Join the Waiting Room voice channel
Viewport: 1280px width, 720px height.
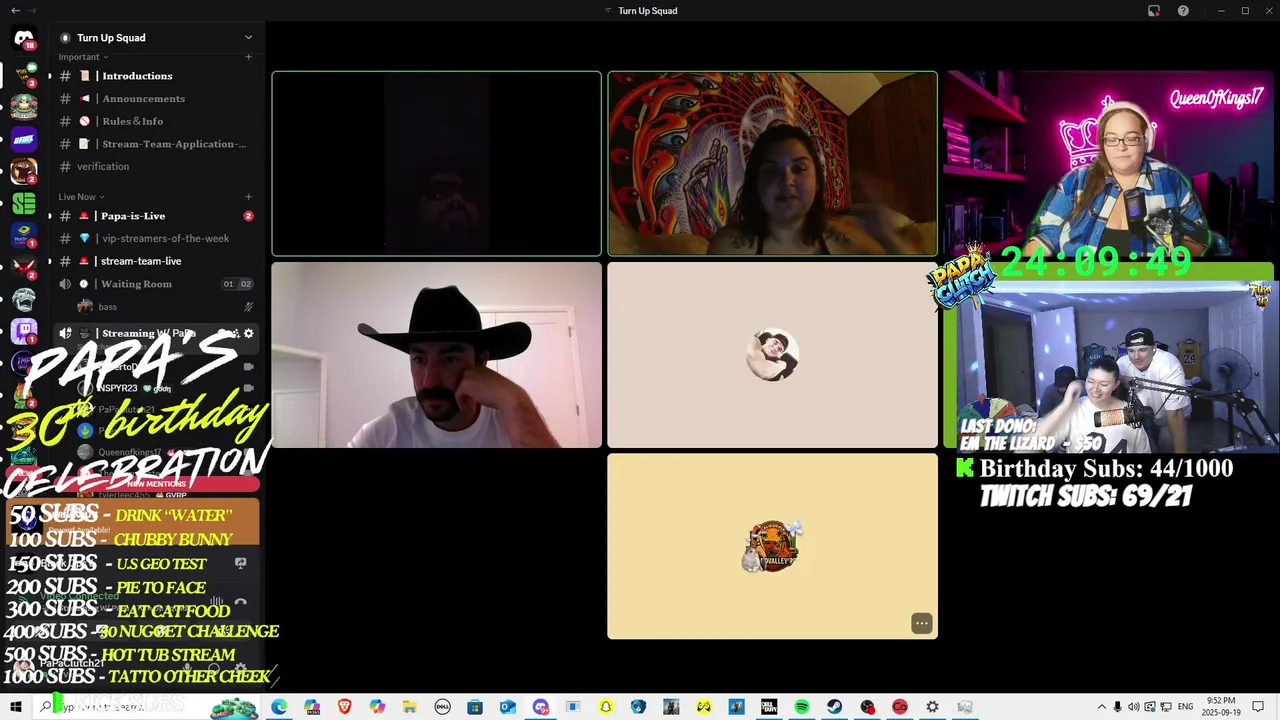pos(155,284)
